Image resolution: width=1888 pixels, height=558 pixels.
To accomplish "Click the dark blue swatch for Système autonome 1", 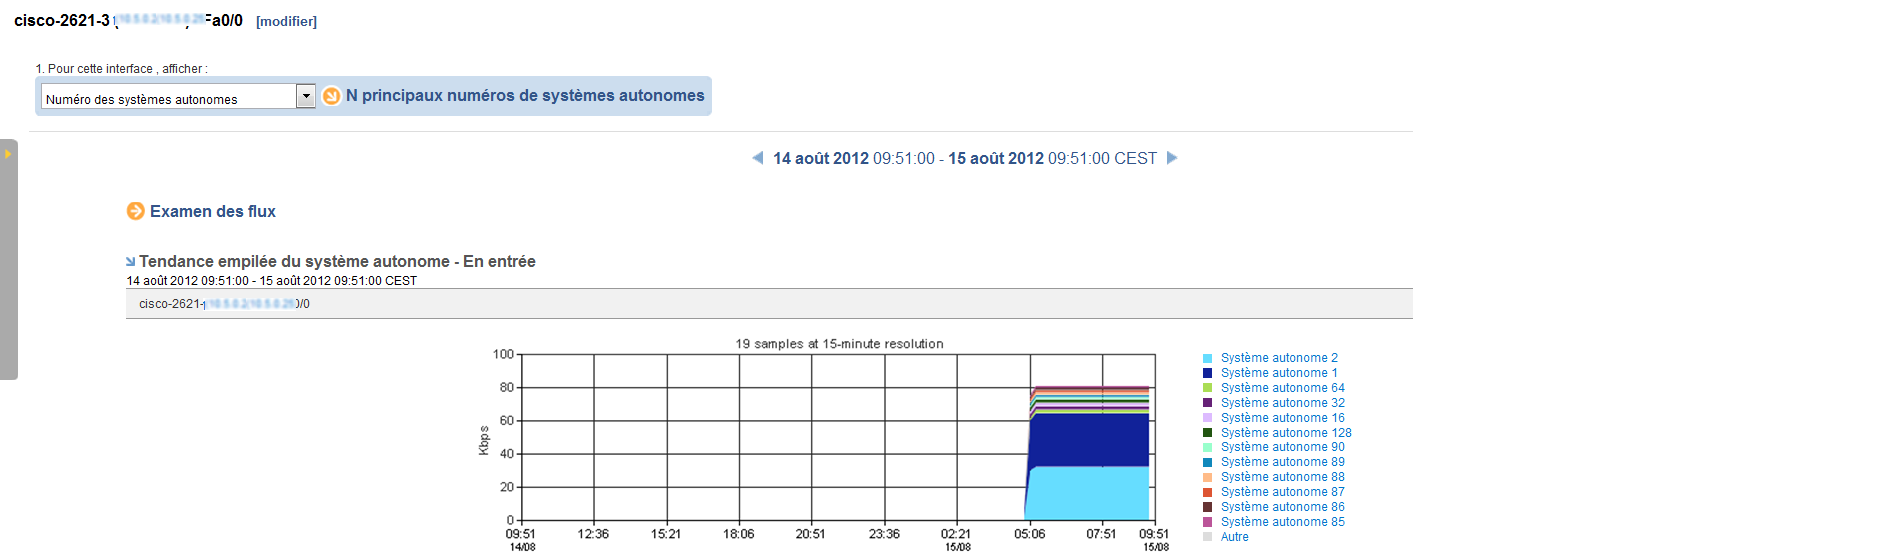I will click(1208, 373).
